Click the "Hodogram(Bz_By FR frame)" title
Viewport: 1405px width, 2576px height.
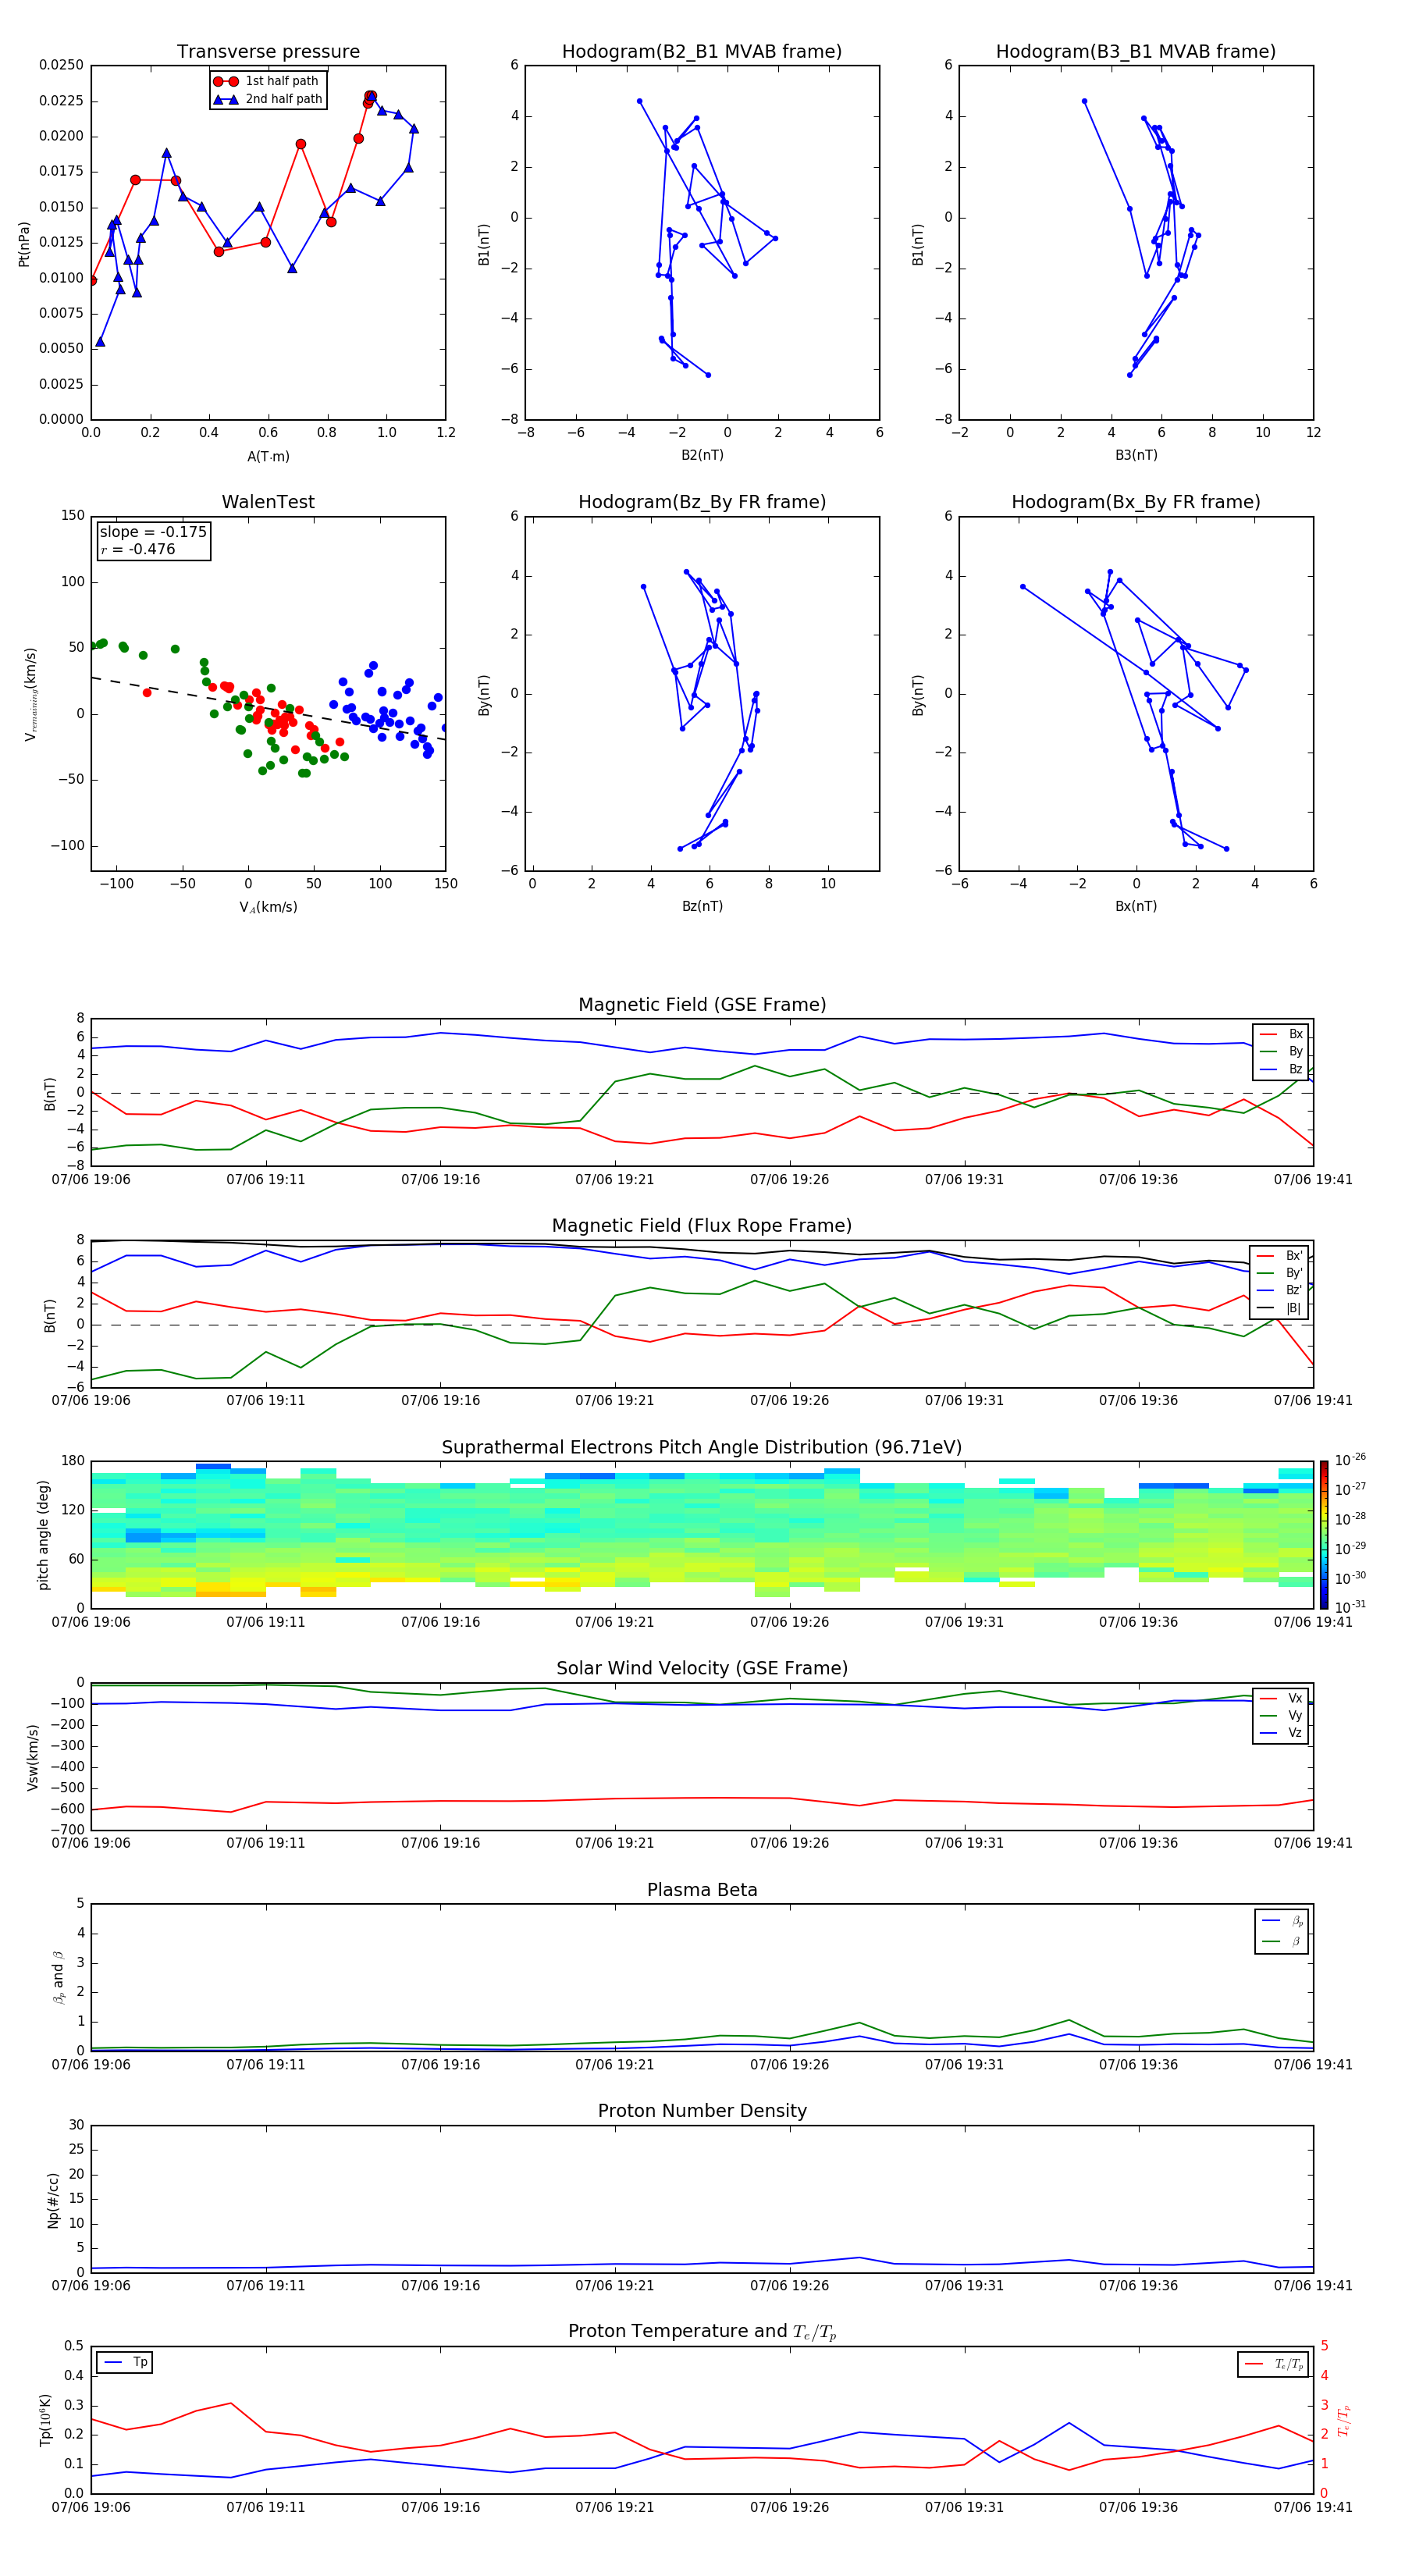point(702,502)
